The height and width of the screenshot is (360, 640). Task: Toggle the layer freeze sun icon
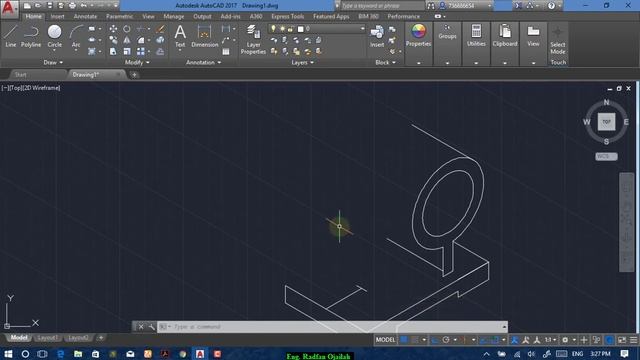coord(282,29)
